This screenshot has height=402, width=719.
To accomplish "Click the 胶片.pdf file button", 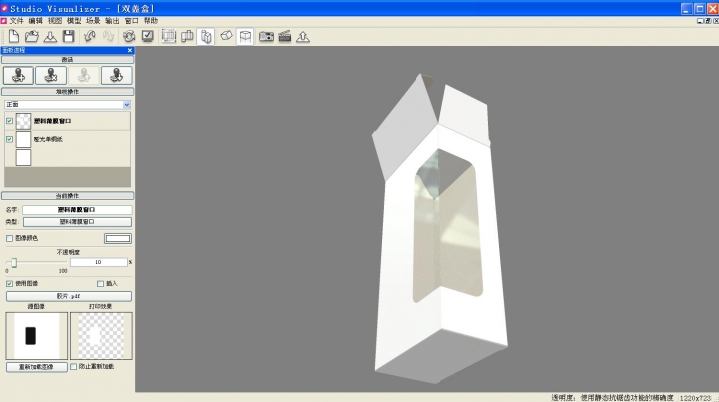I will tap(68, 296).
